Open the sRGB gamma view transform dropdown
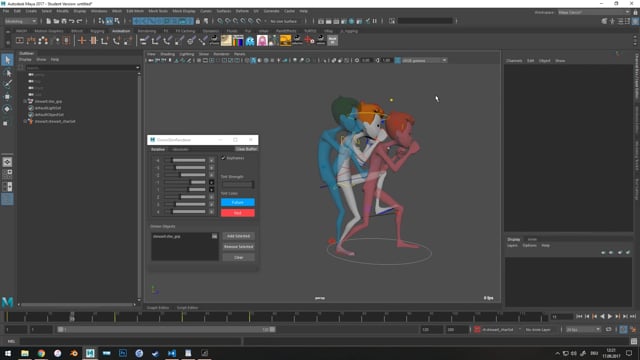 tap(424, 60)
